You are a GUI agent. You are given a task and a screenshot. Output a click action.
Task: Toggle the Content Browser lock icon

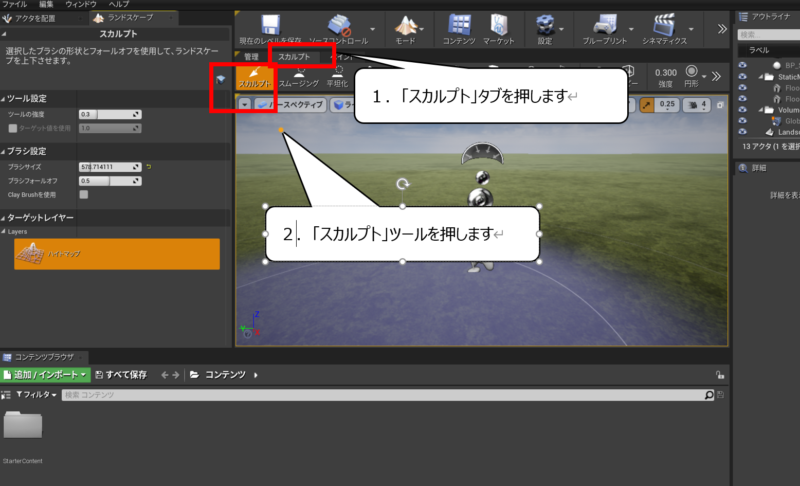(x=720, y=375)
